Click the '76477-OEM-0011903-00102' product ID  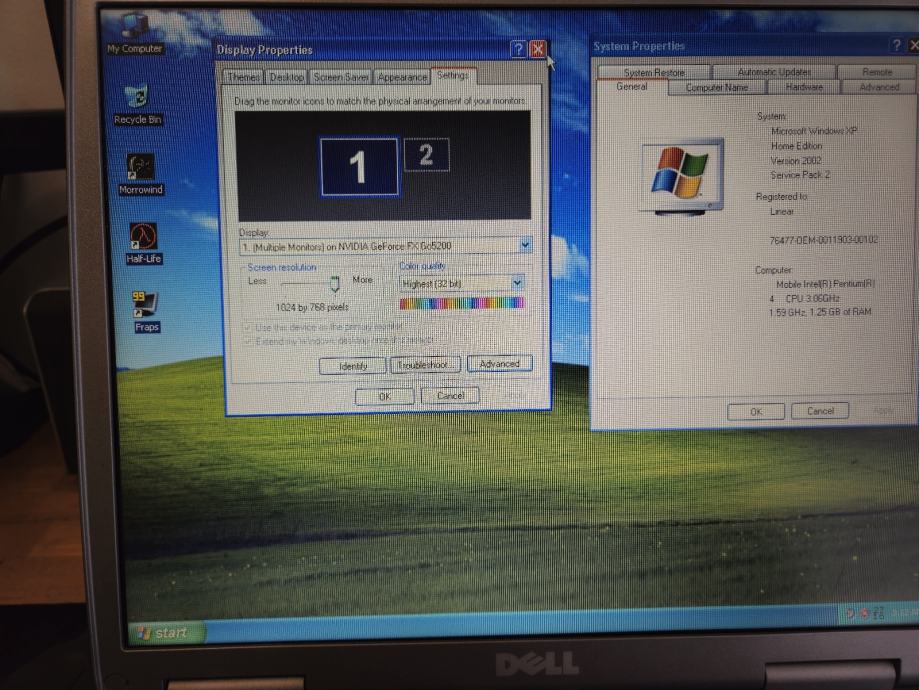click(823, 240)
